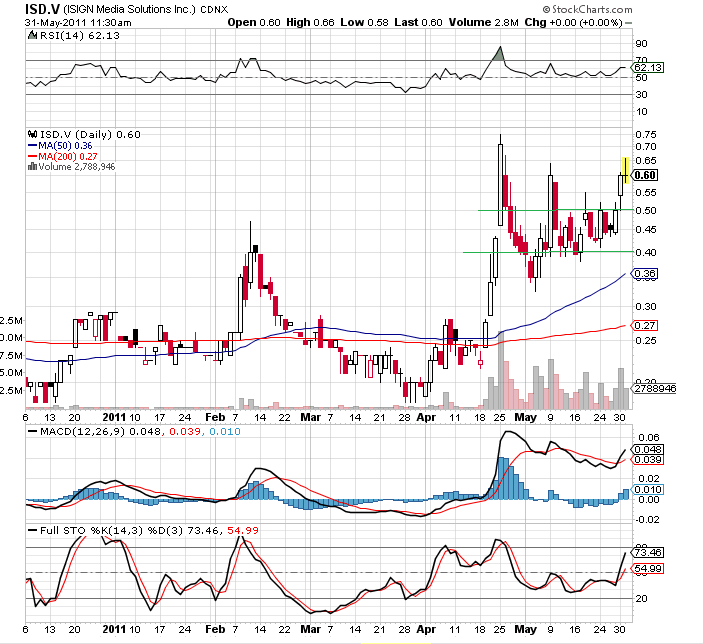Click the "Volume 2.8M" quote text
This screenshot has height=644, width=703.
point(483,22)
